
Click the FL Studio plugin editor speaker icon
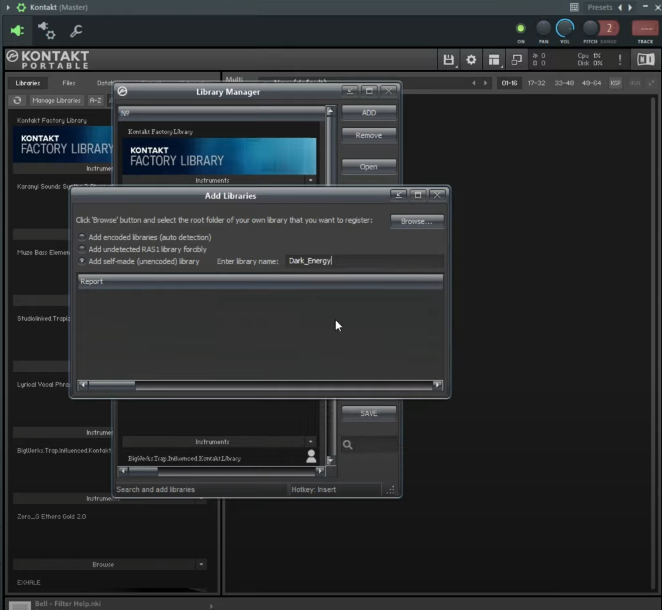[17, 30]
